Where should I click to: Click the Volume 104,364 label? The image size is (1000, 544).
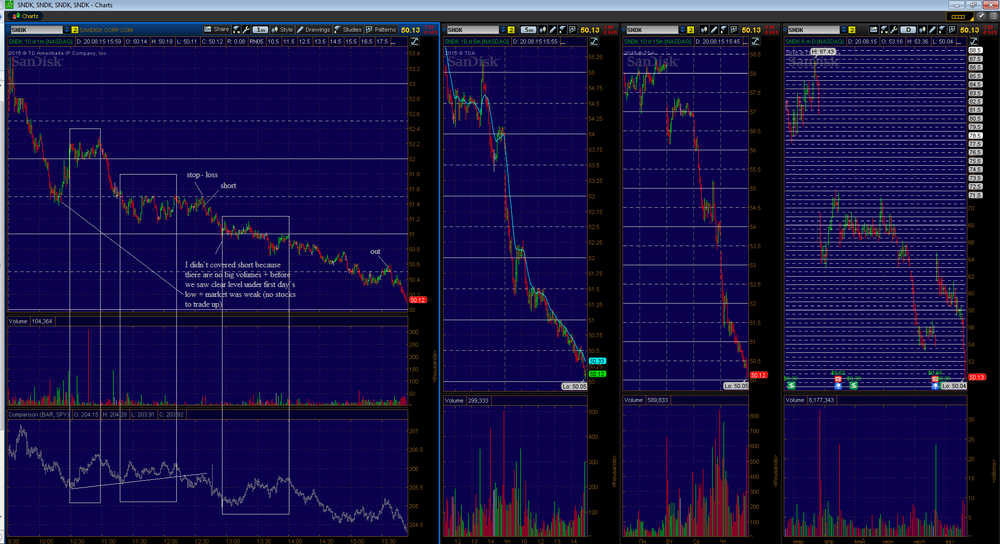[x=31, y=321]
